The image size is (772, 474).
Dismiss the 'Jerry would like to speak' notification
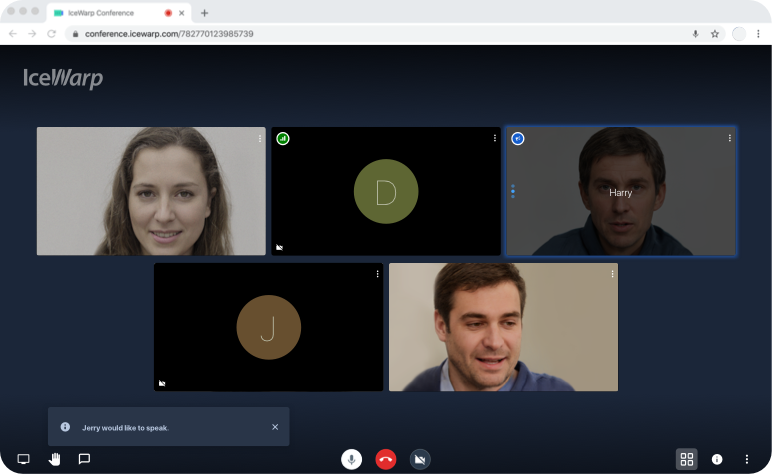click(275, 427)
